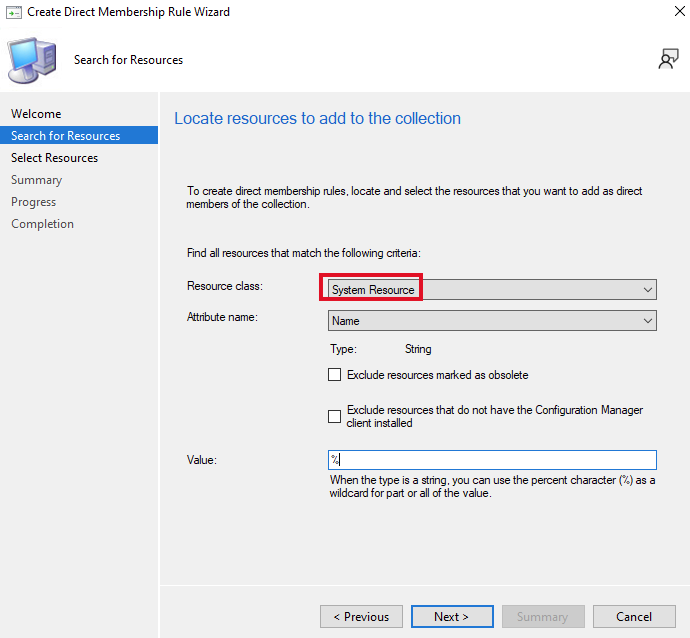Click the Value text field
690x638 pixels.
[492, 460]
